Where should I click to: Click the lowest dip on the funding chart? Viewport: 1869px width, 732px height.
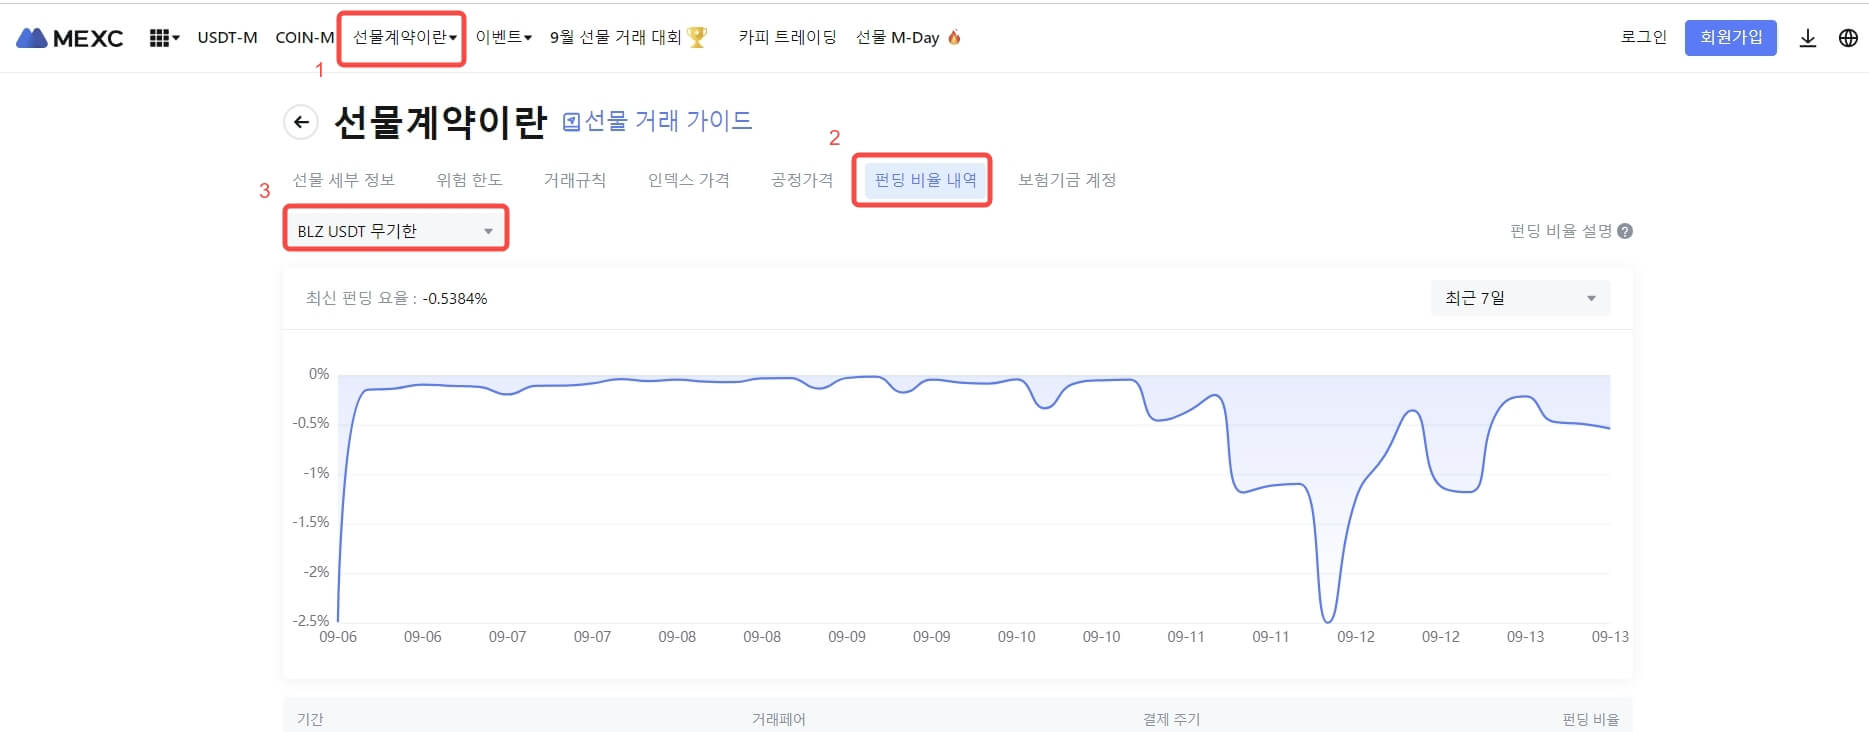click(1328, 619)
